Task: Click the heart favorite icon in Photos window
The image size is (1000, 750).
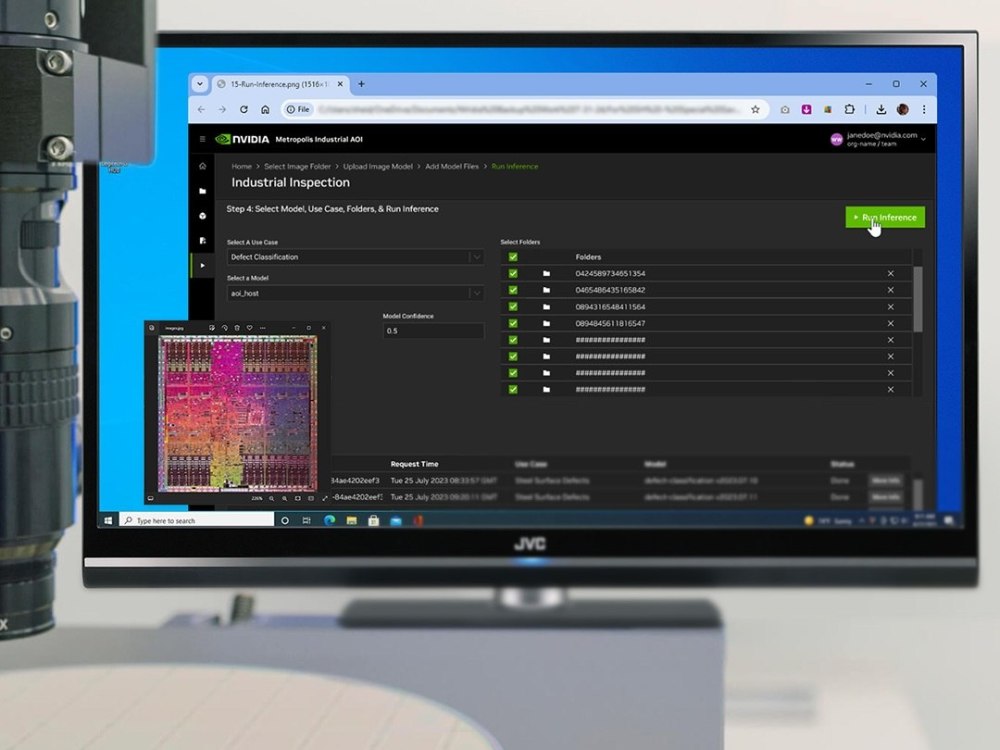Action: [x=249, y=328]
